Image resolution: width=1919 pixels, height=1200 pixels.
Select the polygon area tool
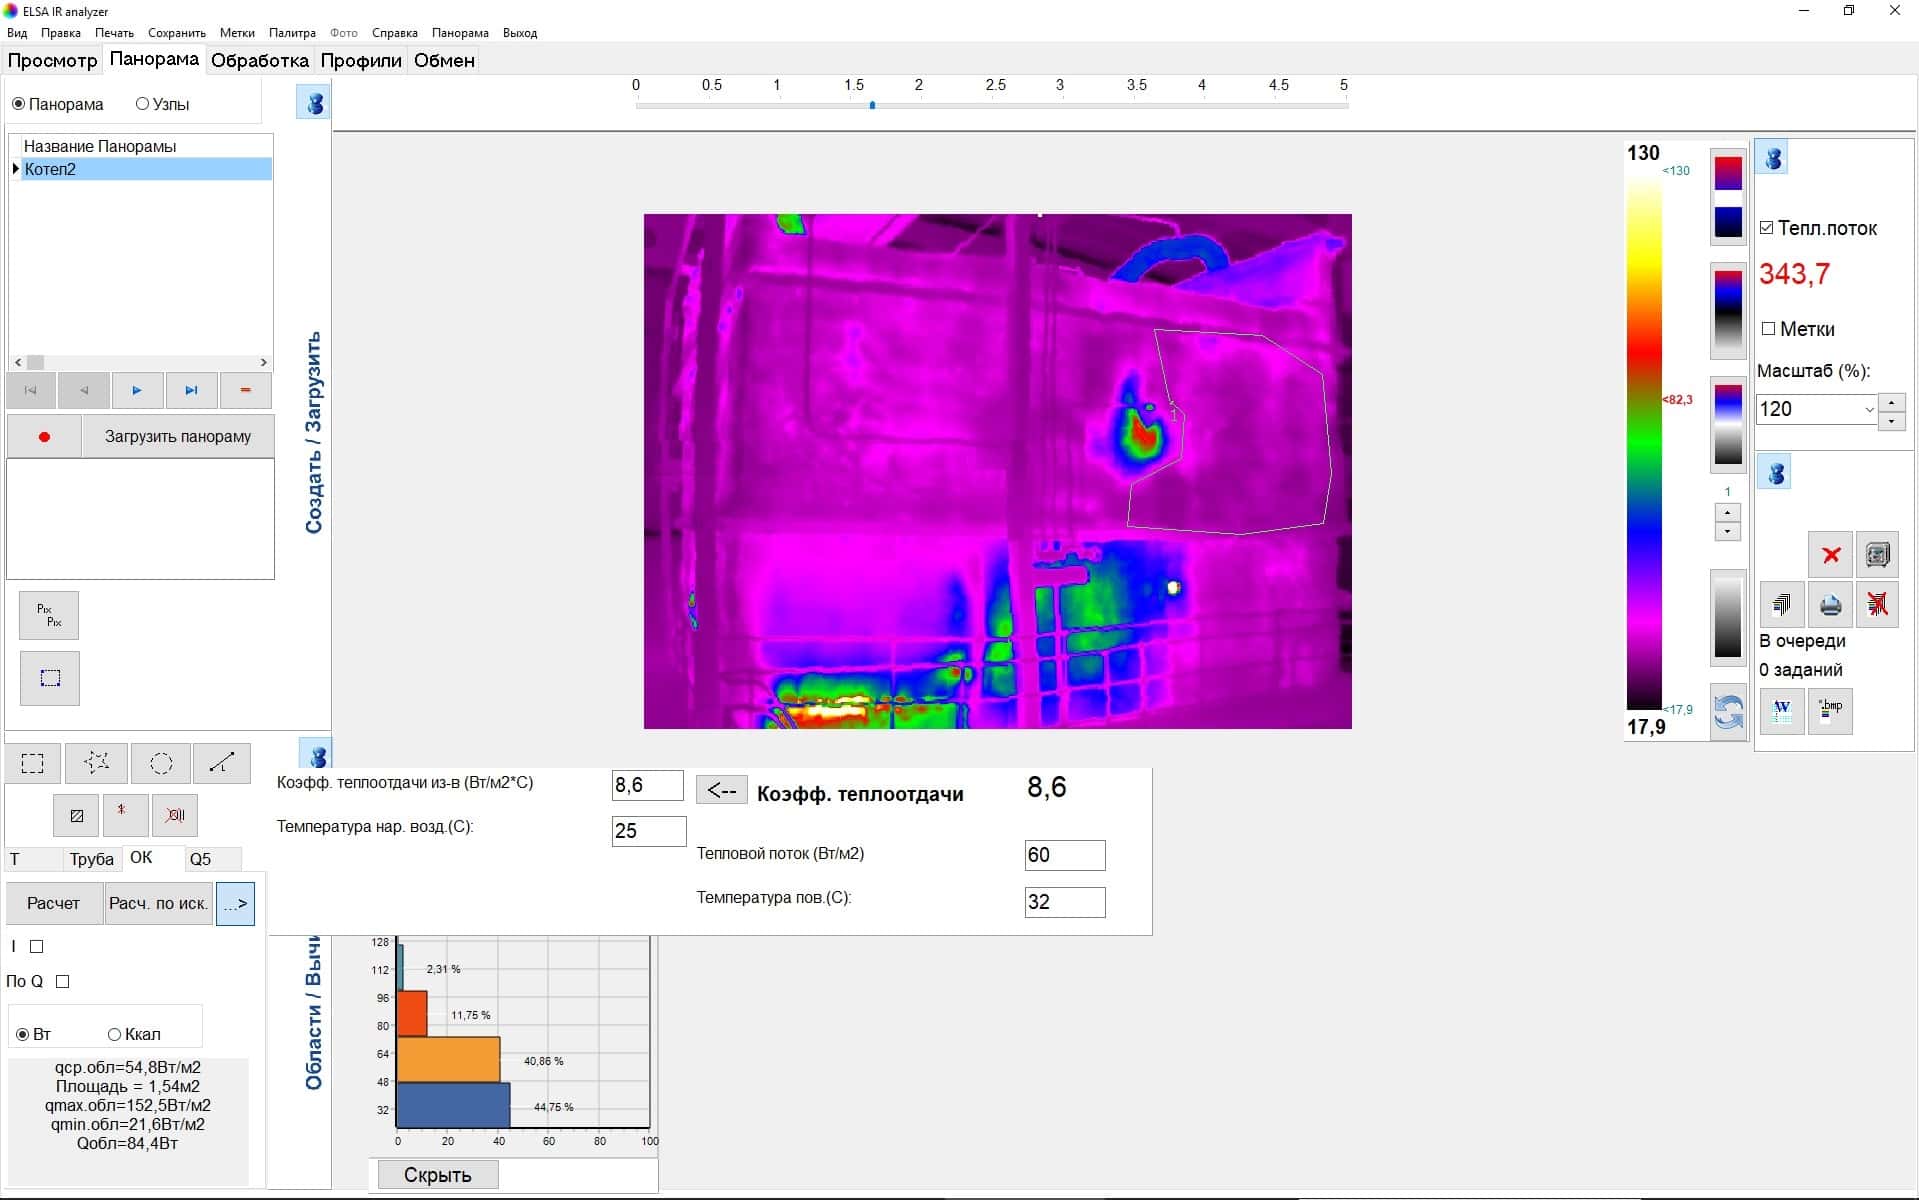97,764
